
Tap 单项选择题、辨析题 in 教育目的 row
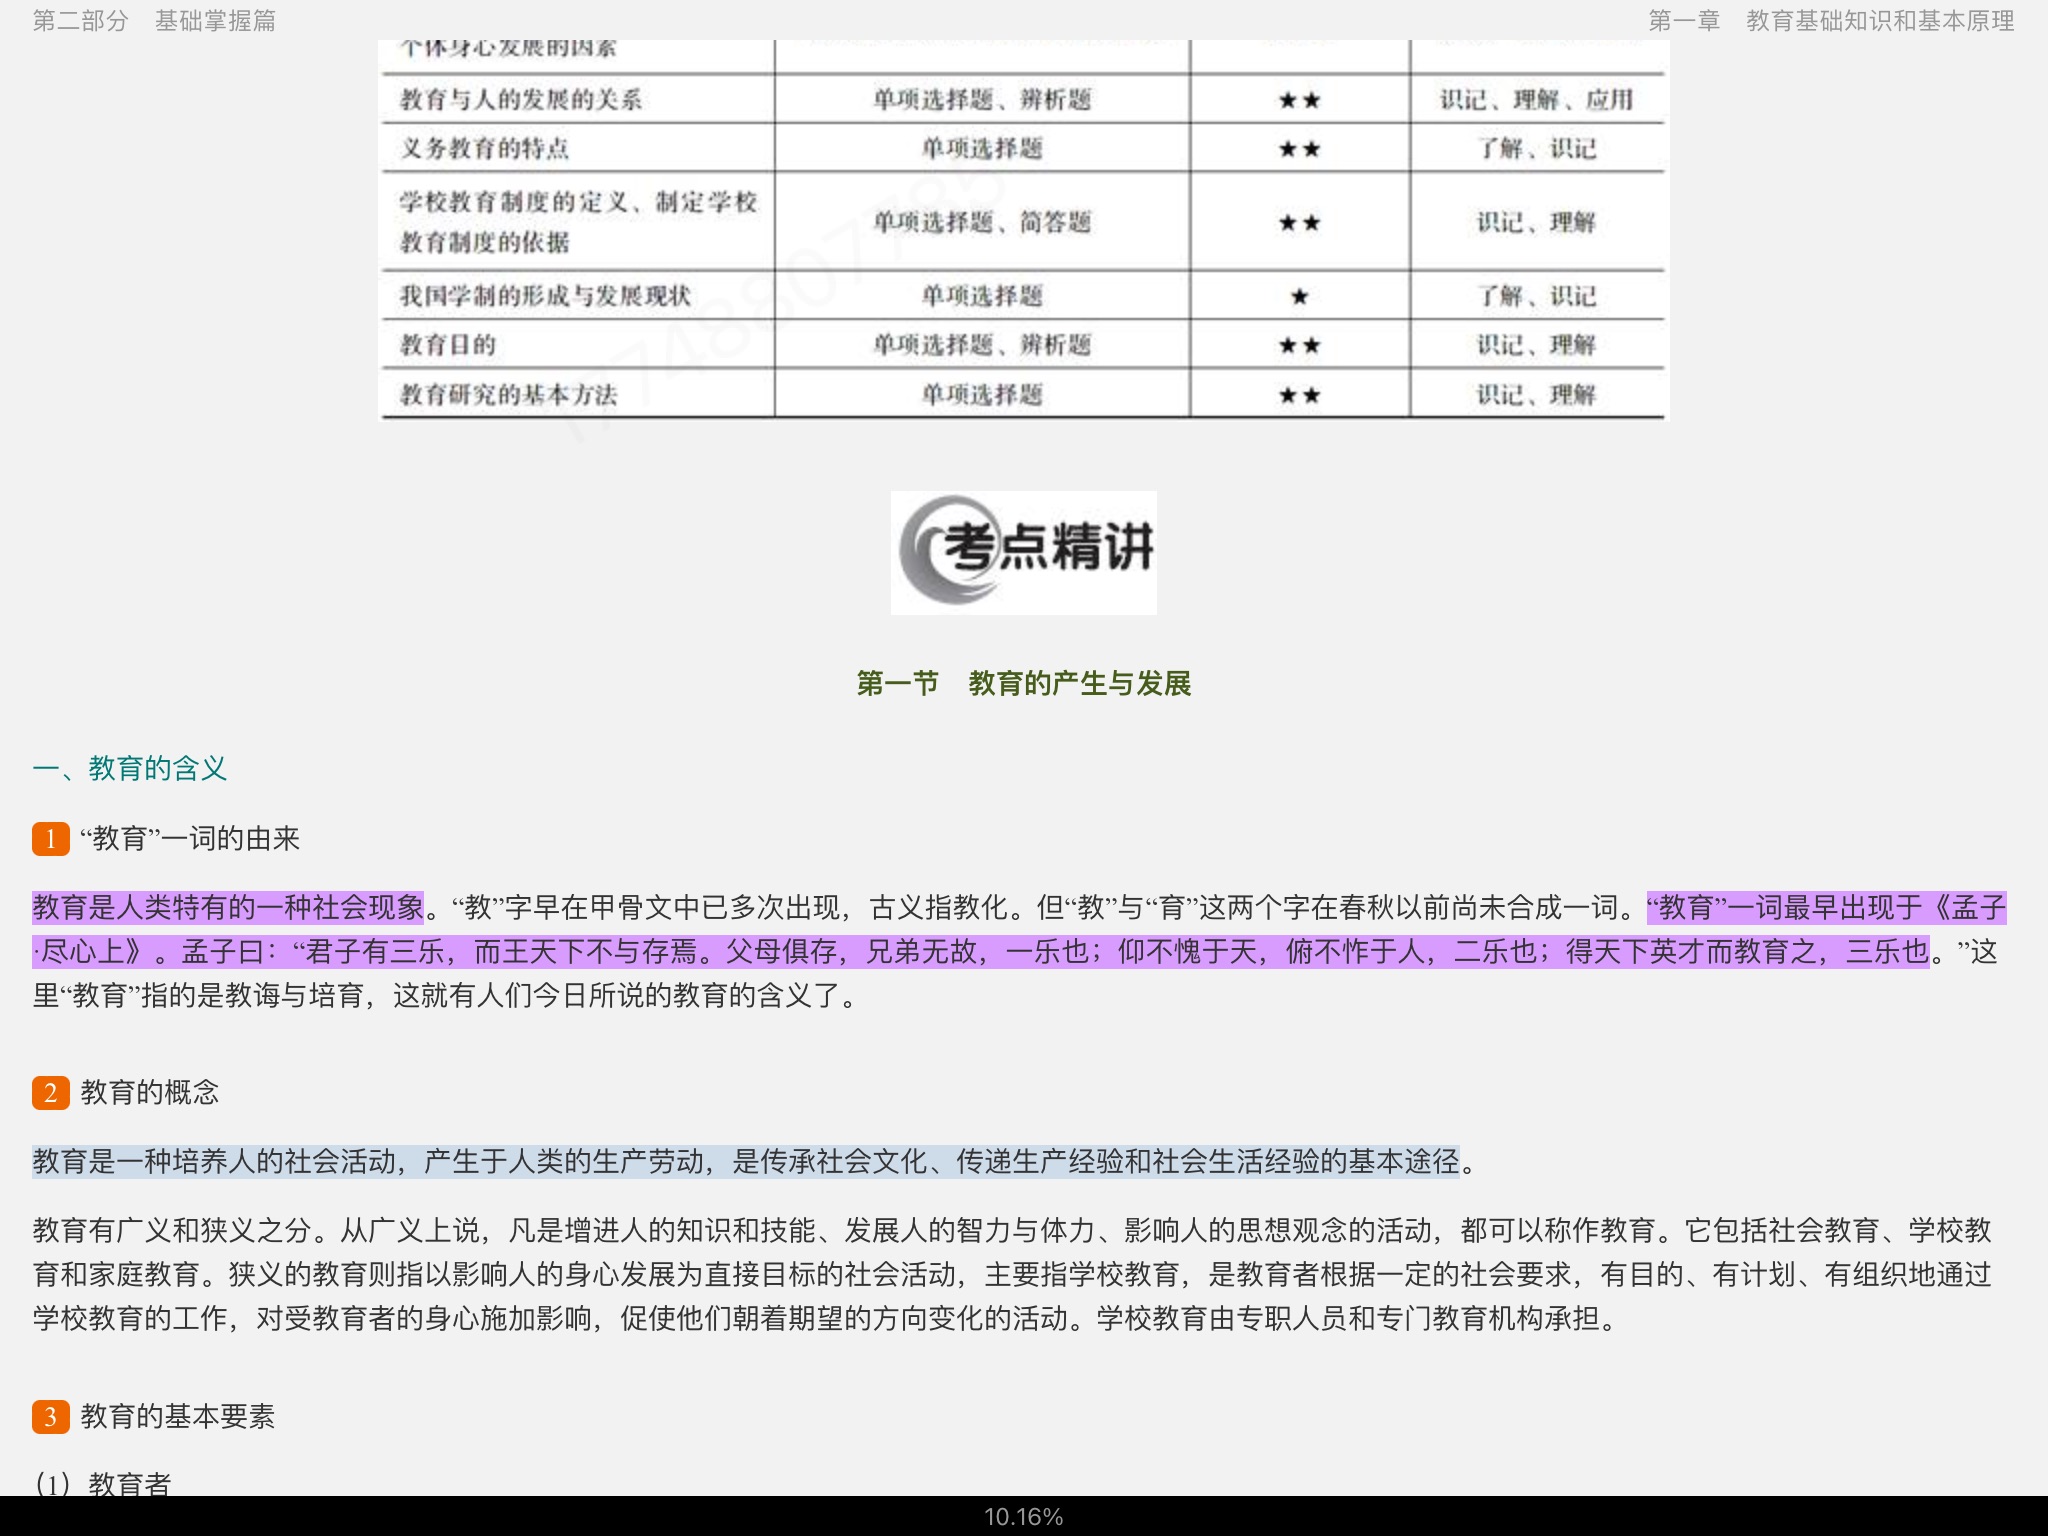982,345
